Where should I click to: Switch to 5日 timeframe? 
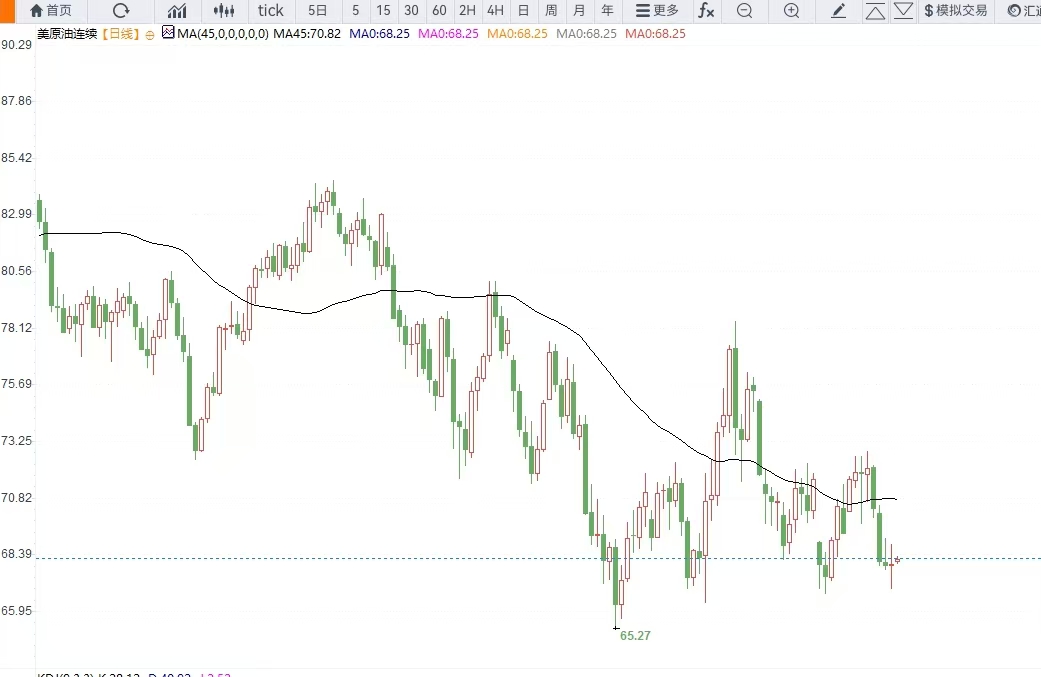pos(317,11)
